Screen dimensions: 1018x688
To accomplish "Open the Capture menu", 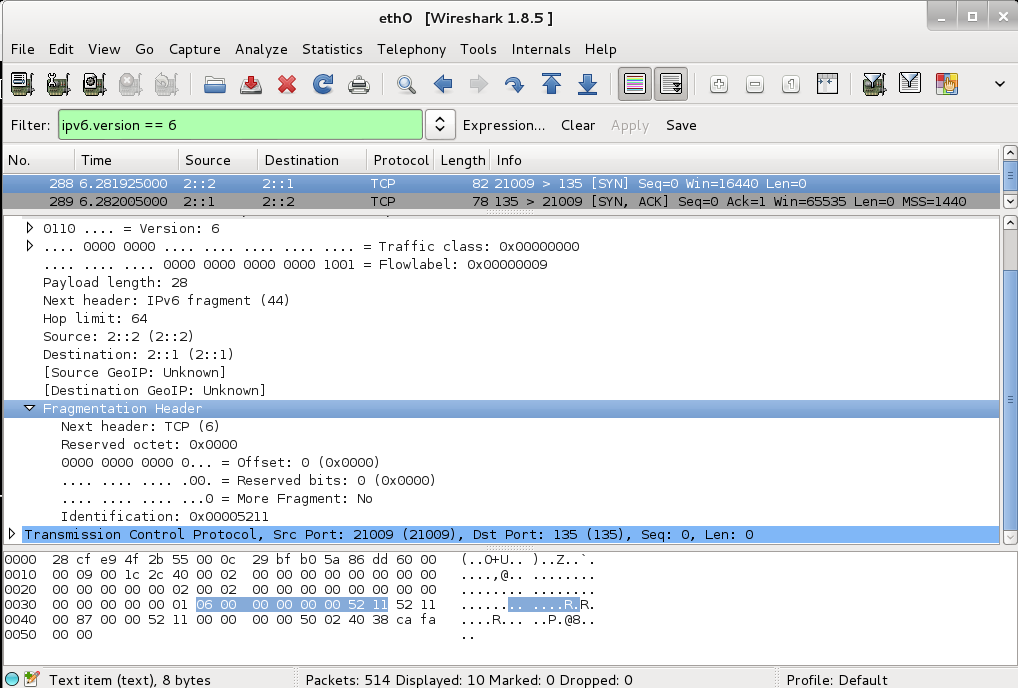I will [x=195, y=49].
